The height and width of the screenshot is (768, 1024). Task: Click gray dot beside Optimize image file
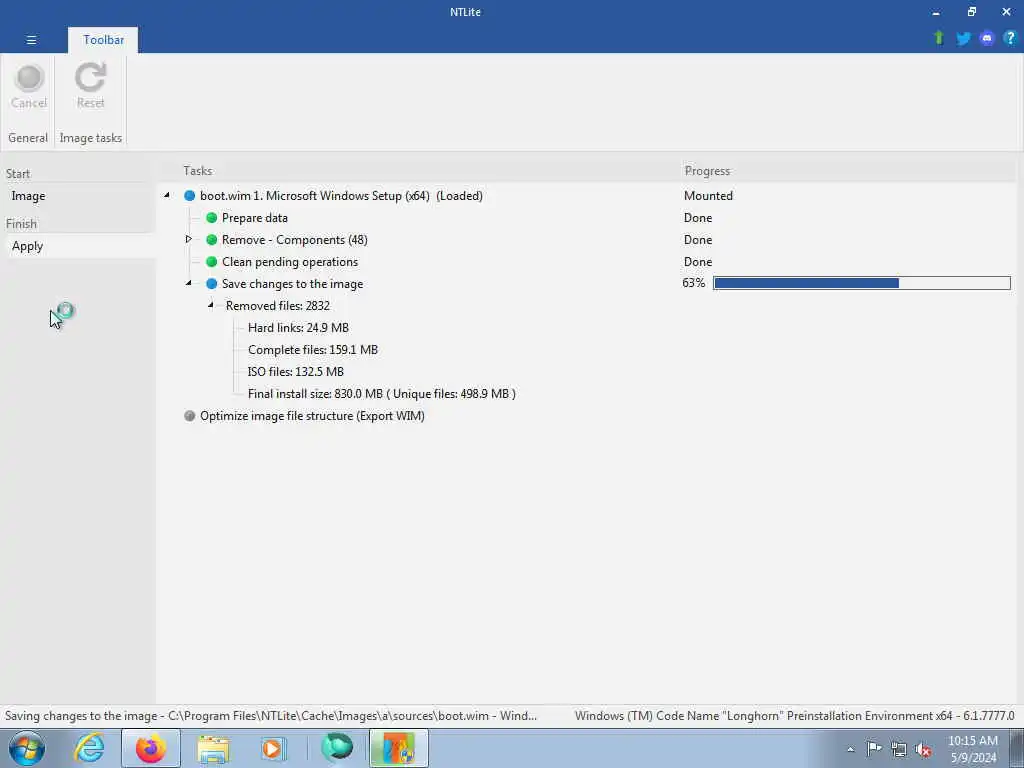pyautogui.click(x=189, y=416)
